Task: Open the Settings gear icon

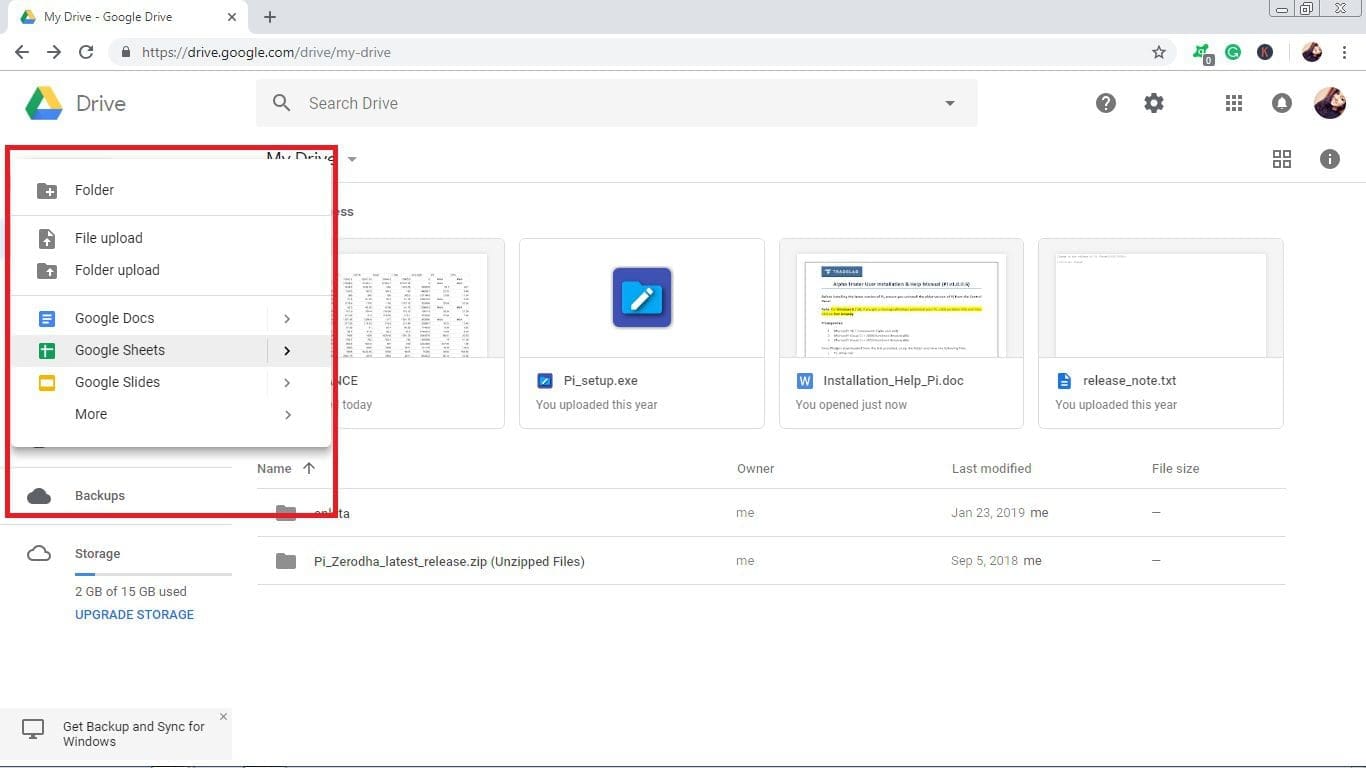Action: 1154,103
